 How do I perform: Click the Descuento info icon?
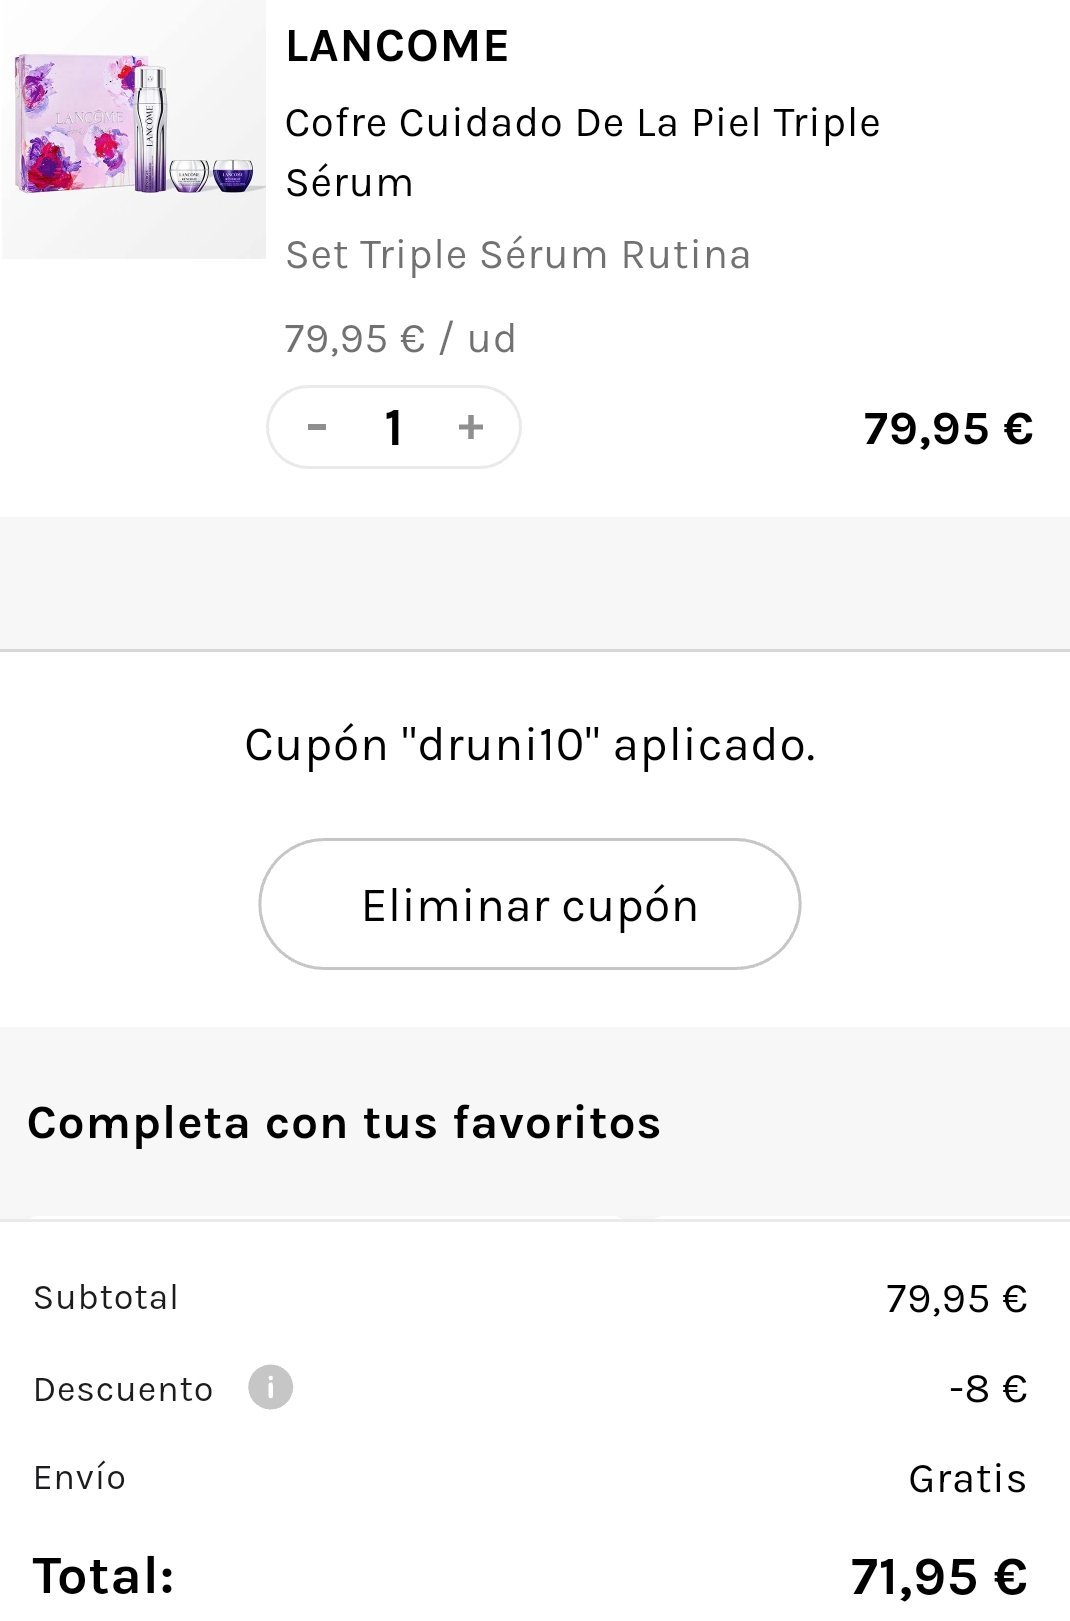tap(270, 1388)
